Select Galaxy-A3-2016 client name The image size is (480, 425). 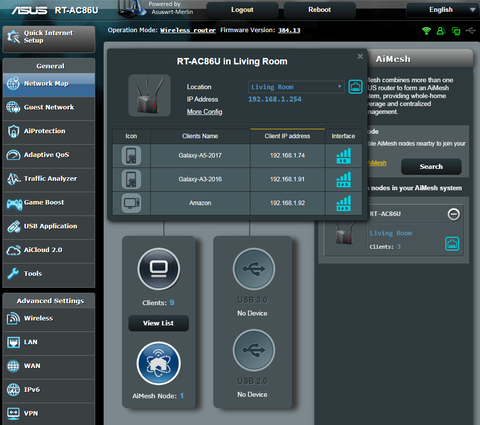(200, 179)
